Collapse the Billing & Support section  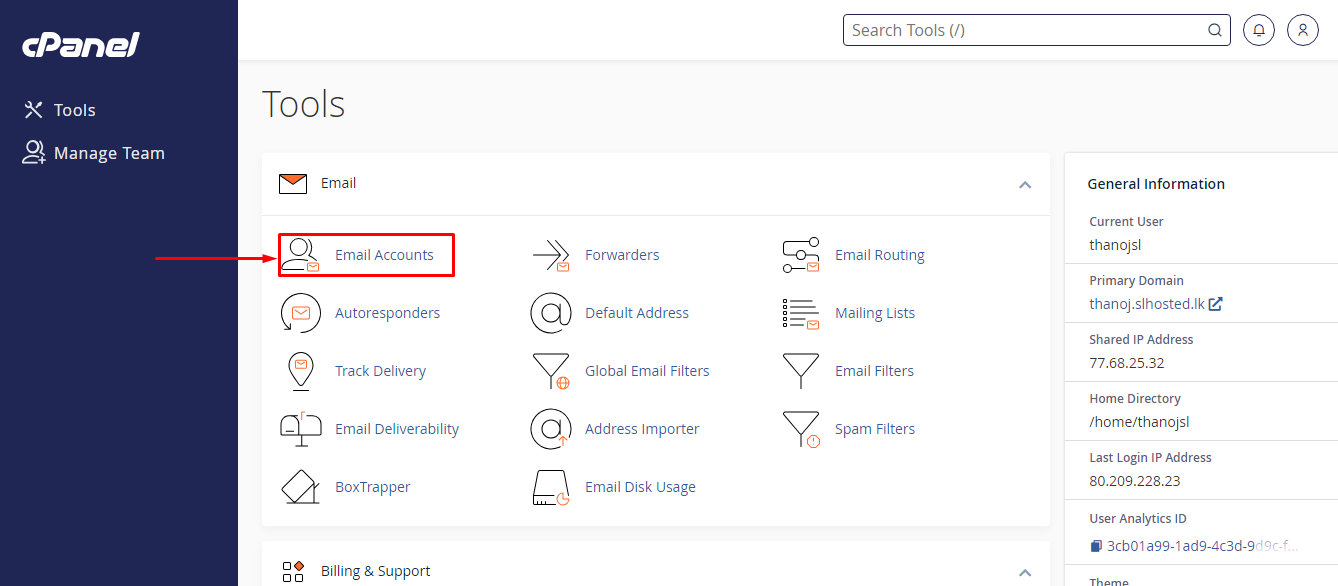click(1024, 572)
